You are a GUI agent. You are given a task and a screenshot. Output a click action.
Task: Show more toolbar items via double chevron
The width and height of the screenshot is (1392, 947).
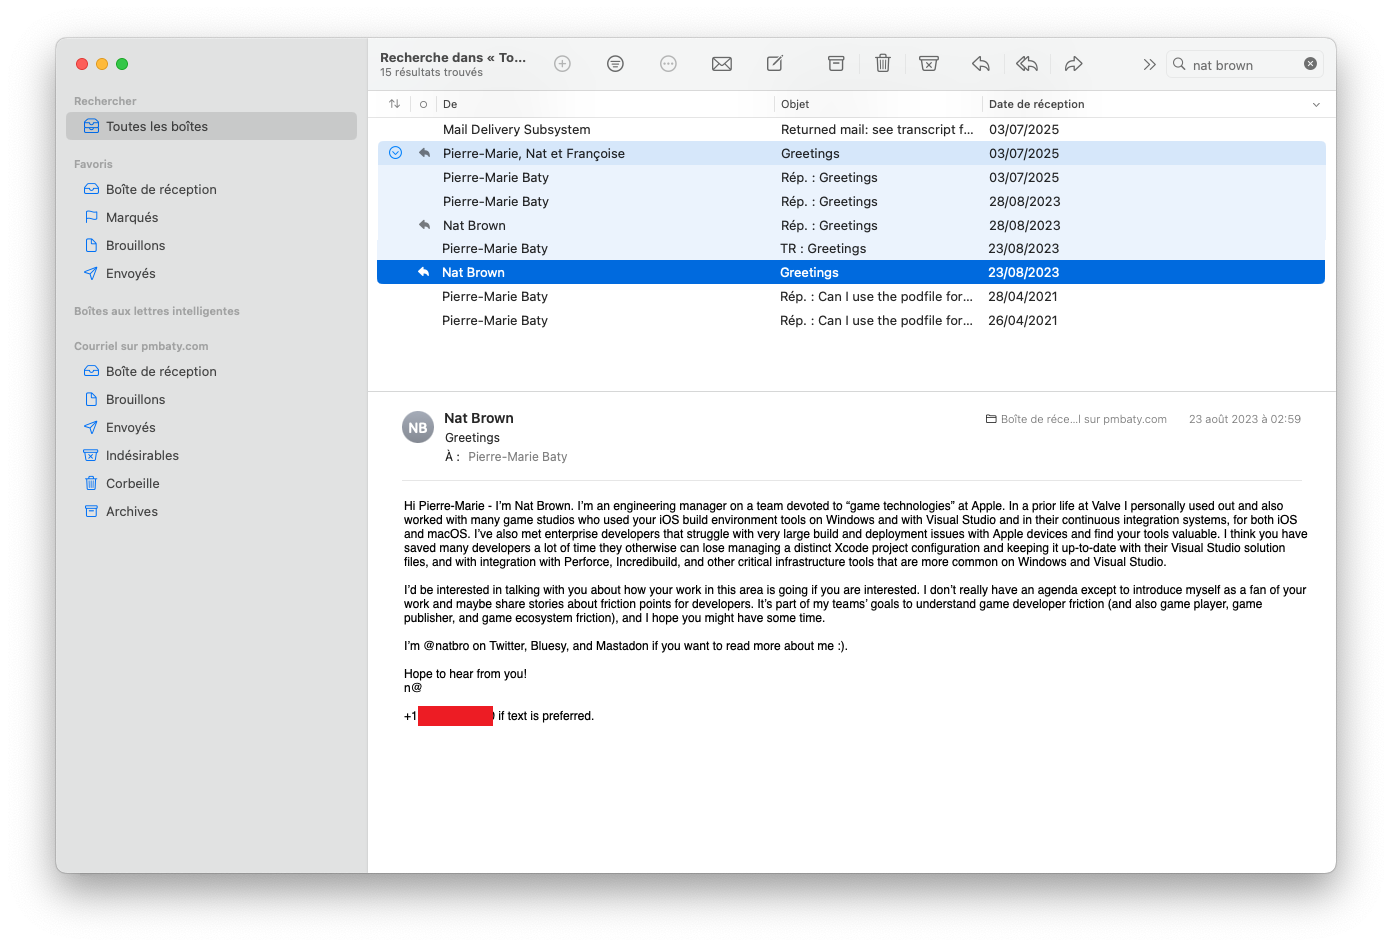point(1149,64)
